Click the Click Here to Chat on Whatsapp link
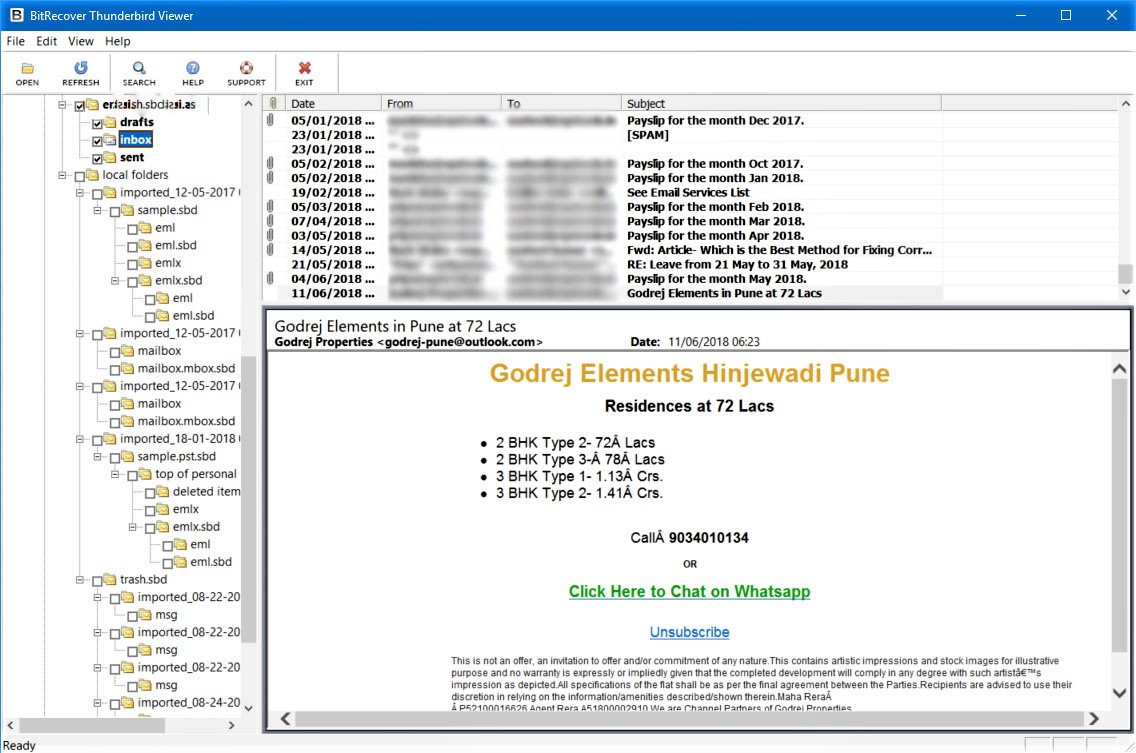 (689, 591)
